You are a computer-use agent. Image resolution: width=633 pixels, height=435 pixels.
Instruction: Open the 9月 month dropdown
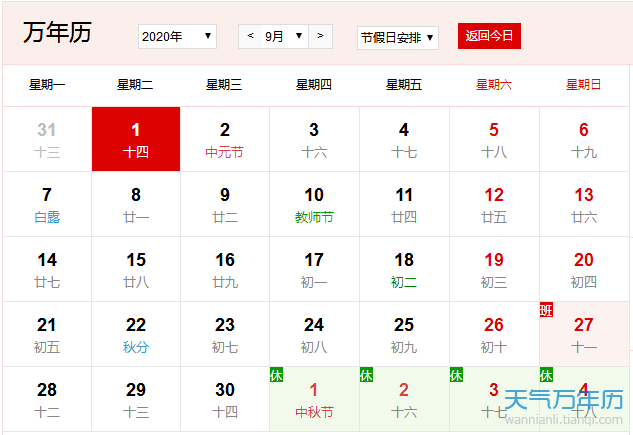[285, 37]
